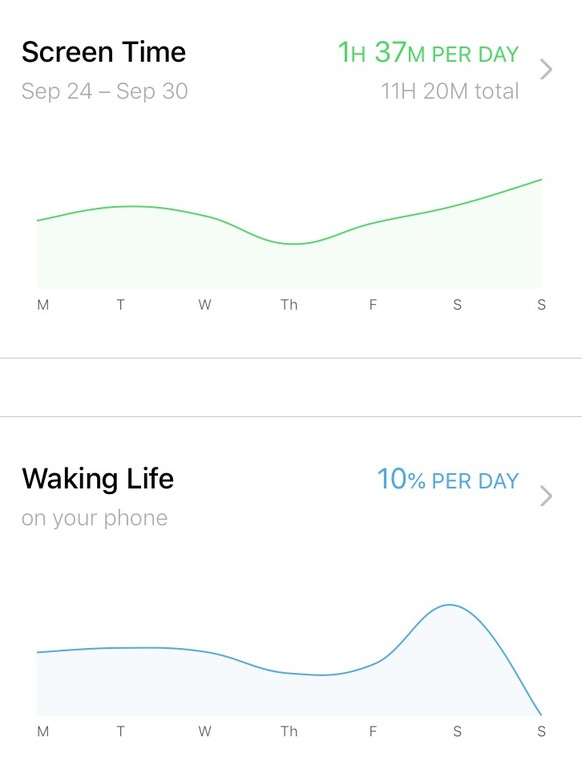Select Th label under Waking Life chart

289,731
